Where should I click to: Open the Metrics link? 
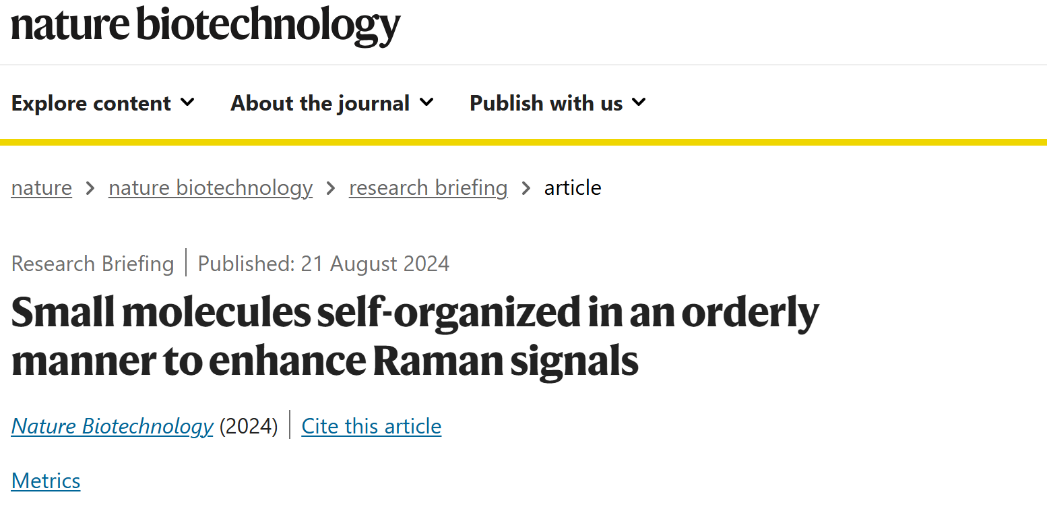point(46,481)
